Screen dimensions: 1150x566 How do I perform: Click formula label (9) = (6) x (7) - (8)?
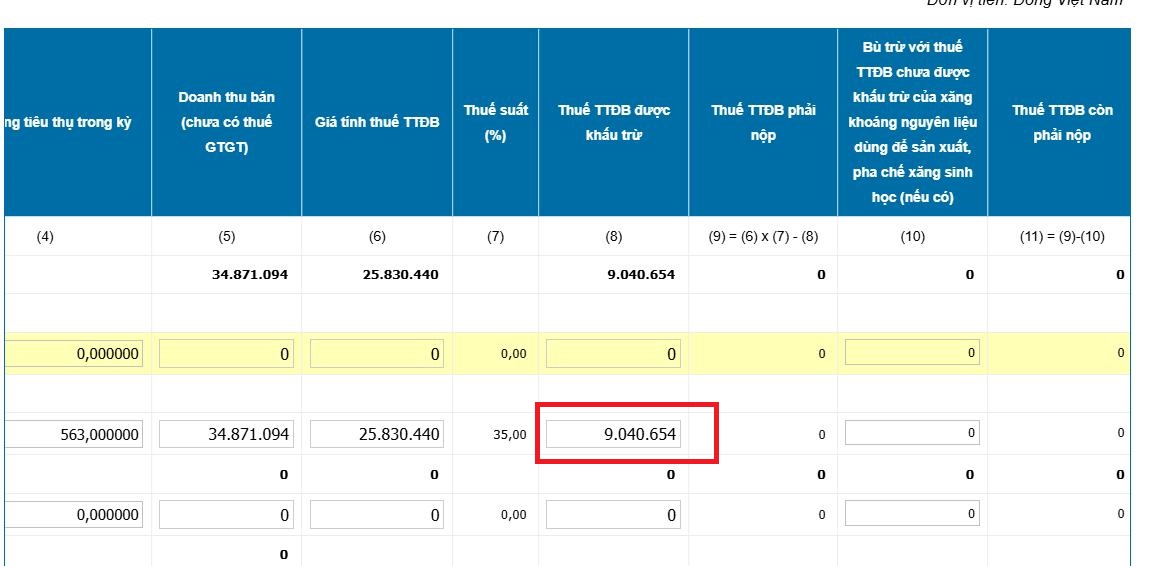(763, 237)
